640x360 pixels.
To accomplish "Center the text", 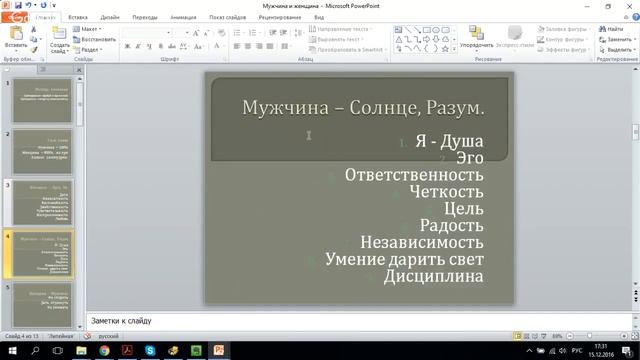I will tap(248, 47).
